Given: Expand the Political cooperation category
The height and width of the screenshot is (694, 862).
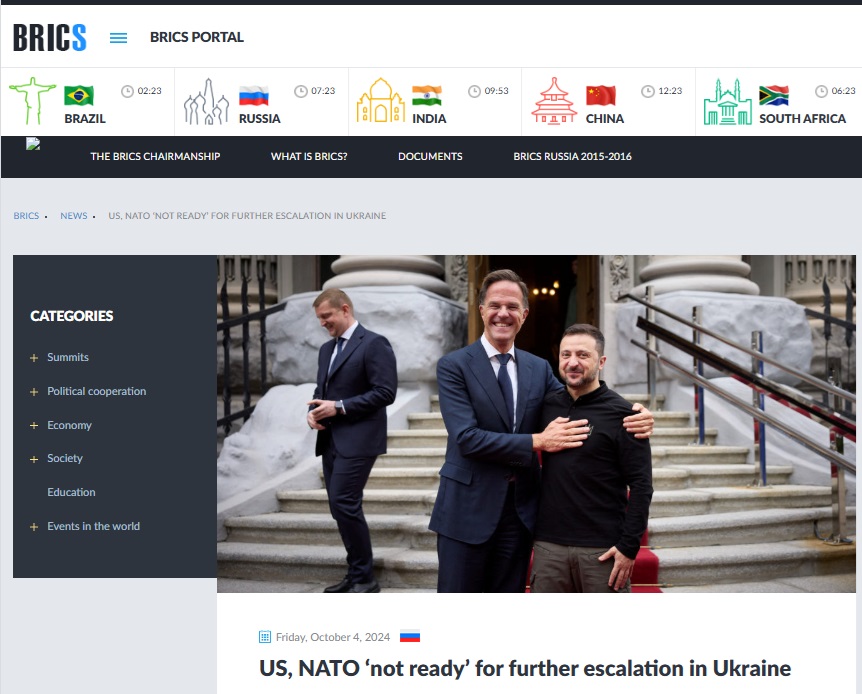Looking at the screenshot, I should [x=34, y=392].
